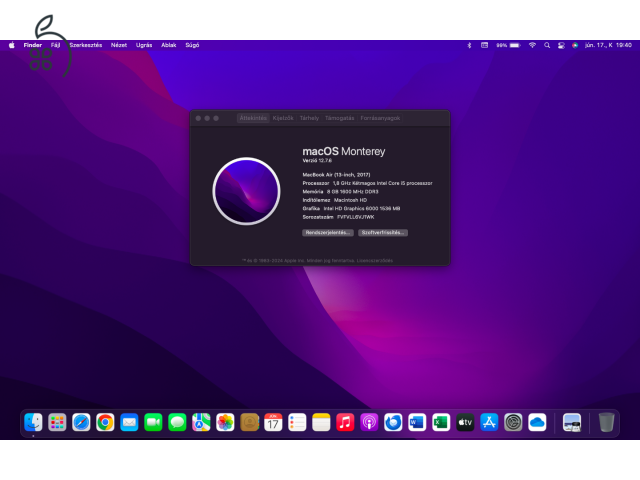Open the Licencszerződés link
This screenshot has width=640, height=480.
(375, 260)
